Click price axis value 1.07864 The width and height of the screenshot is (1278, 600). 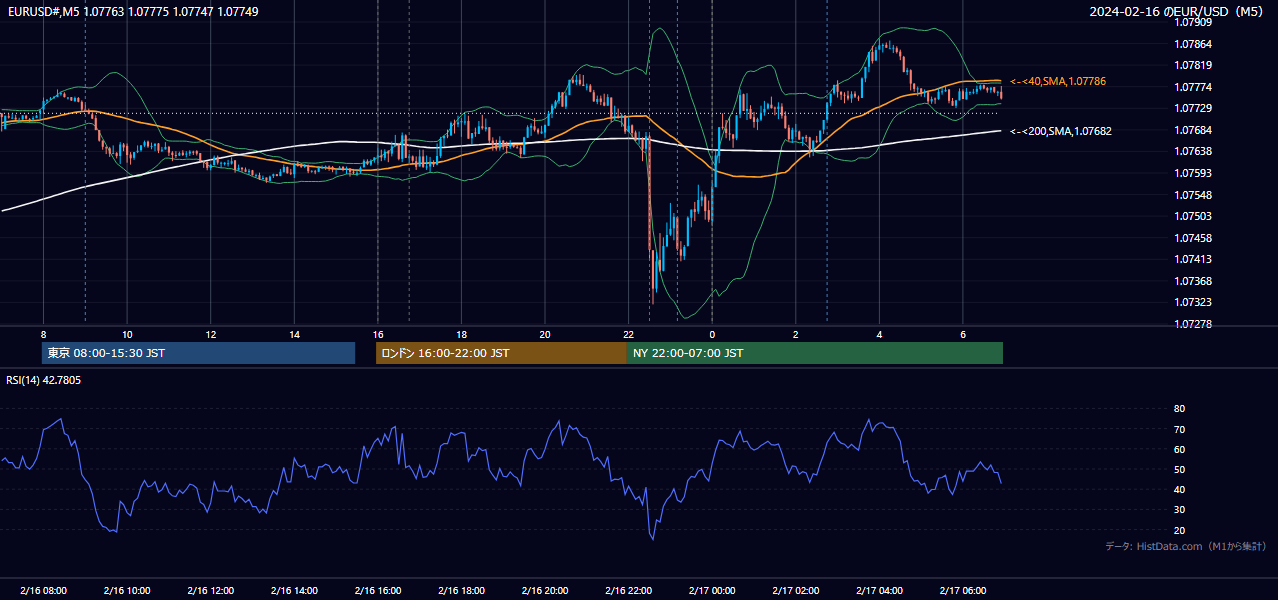tap(1192, 44)
